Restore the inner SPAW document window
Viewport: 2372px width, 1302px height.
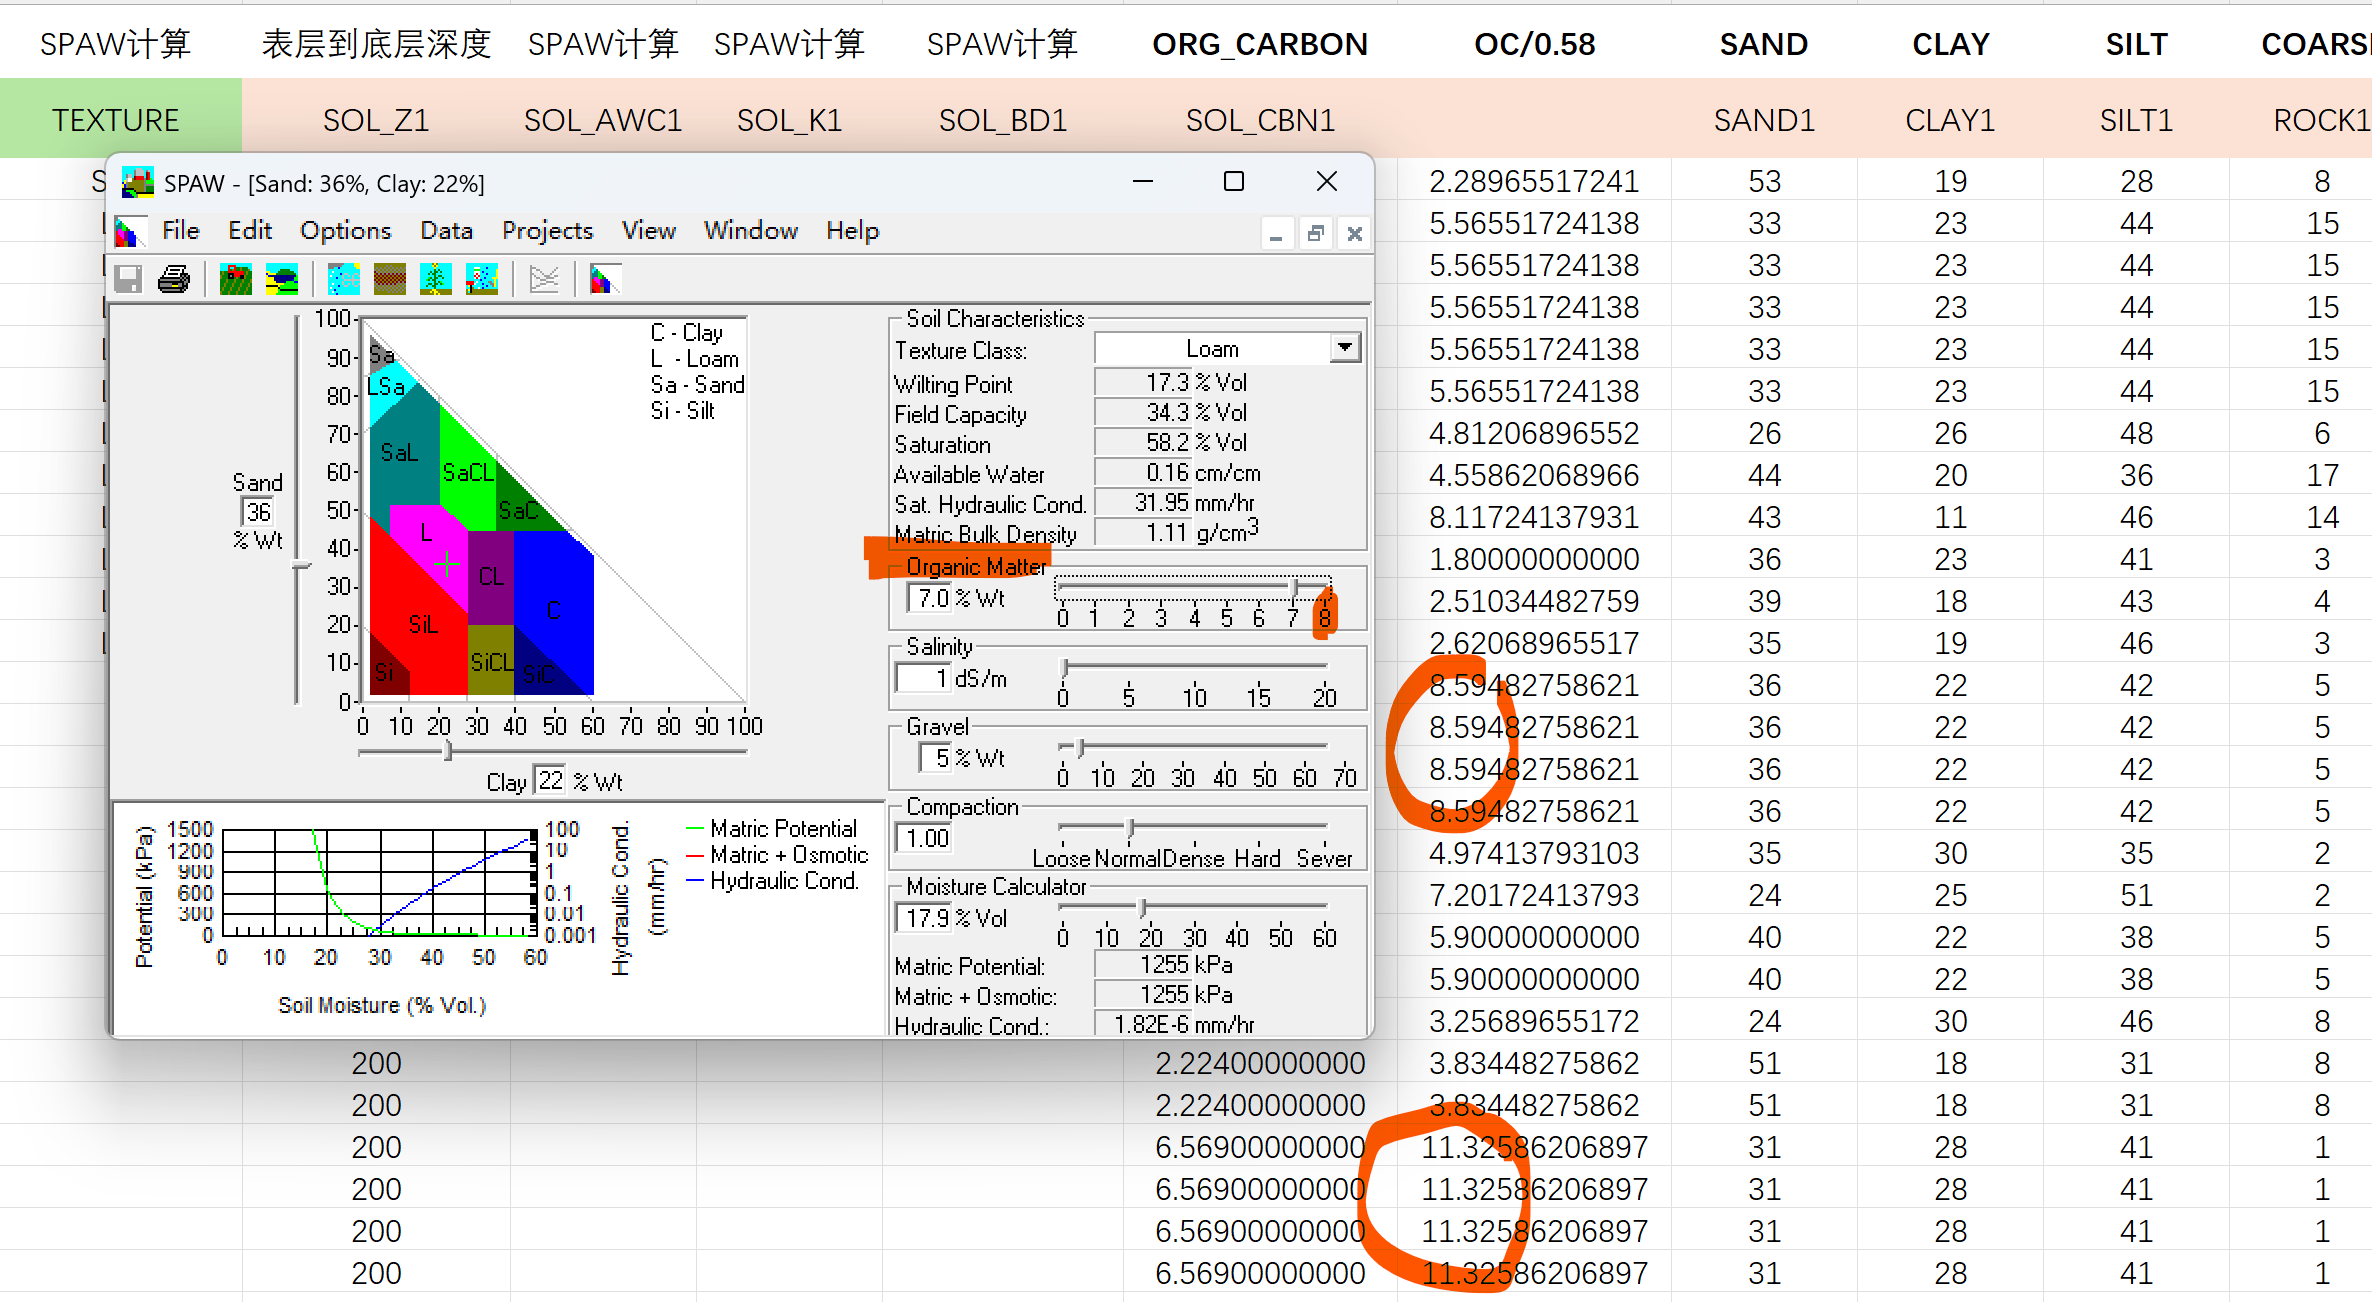click(1315, 234)
